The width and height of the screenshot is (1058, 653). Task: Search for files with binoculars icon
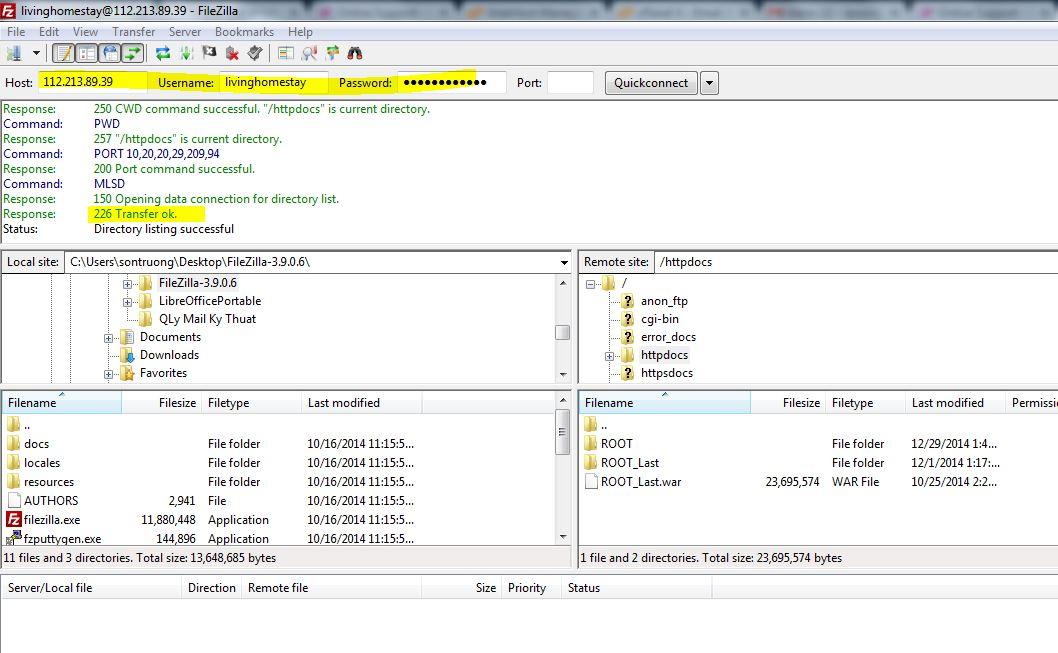[355, 53]
